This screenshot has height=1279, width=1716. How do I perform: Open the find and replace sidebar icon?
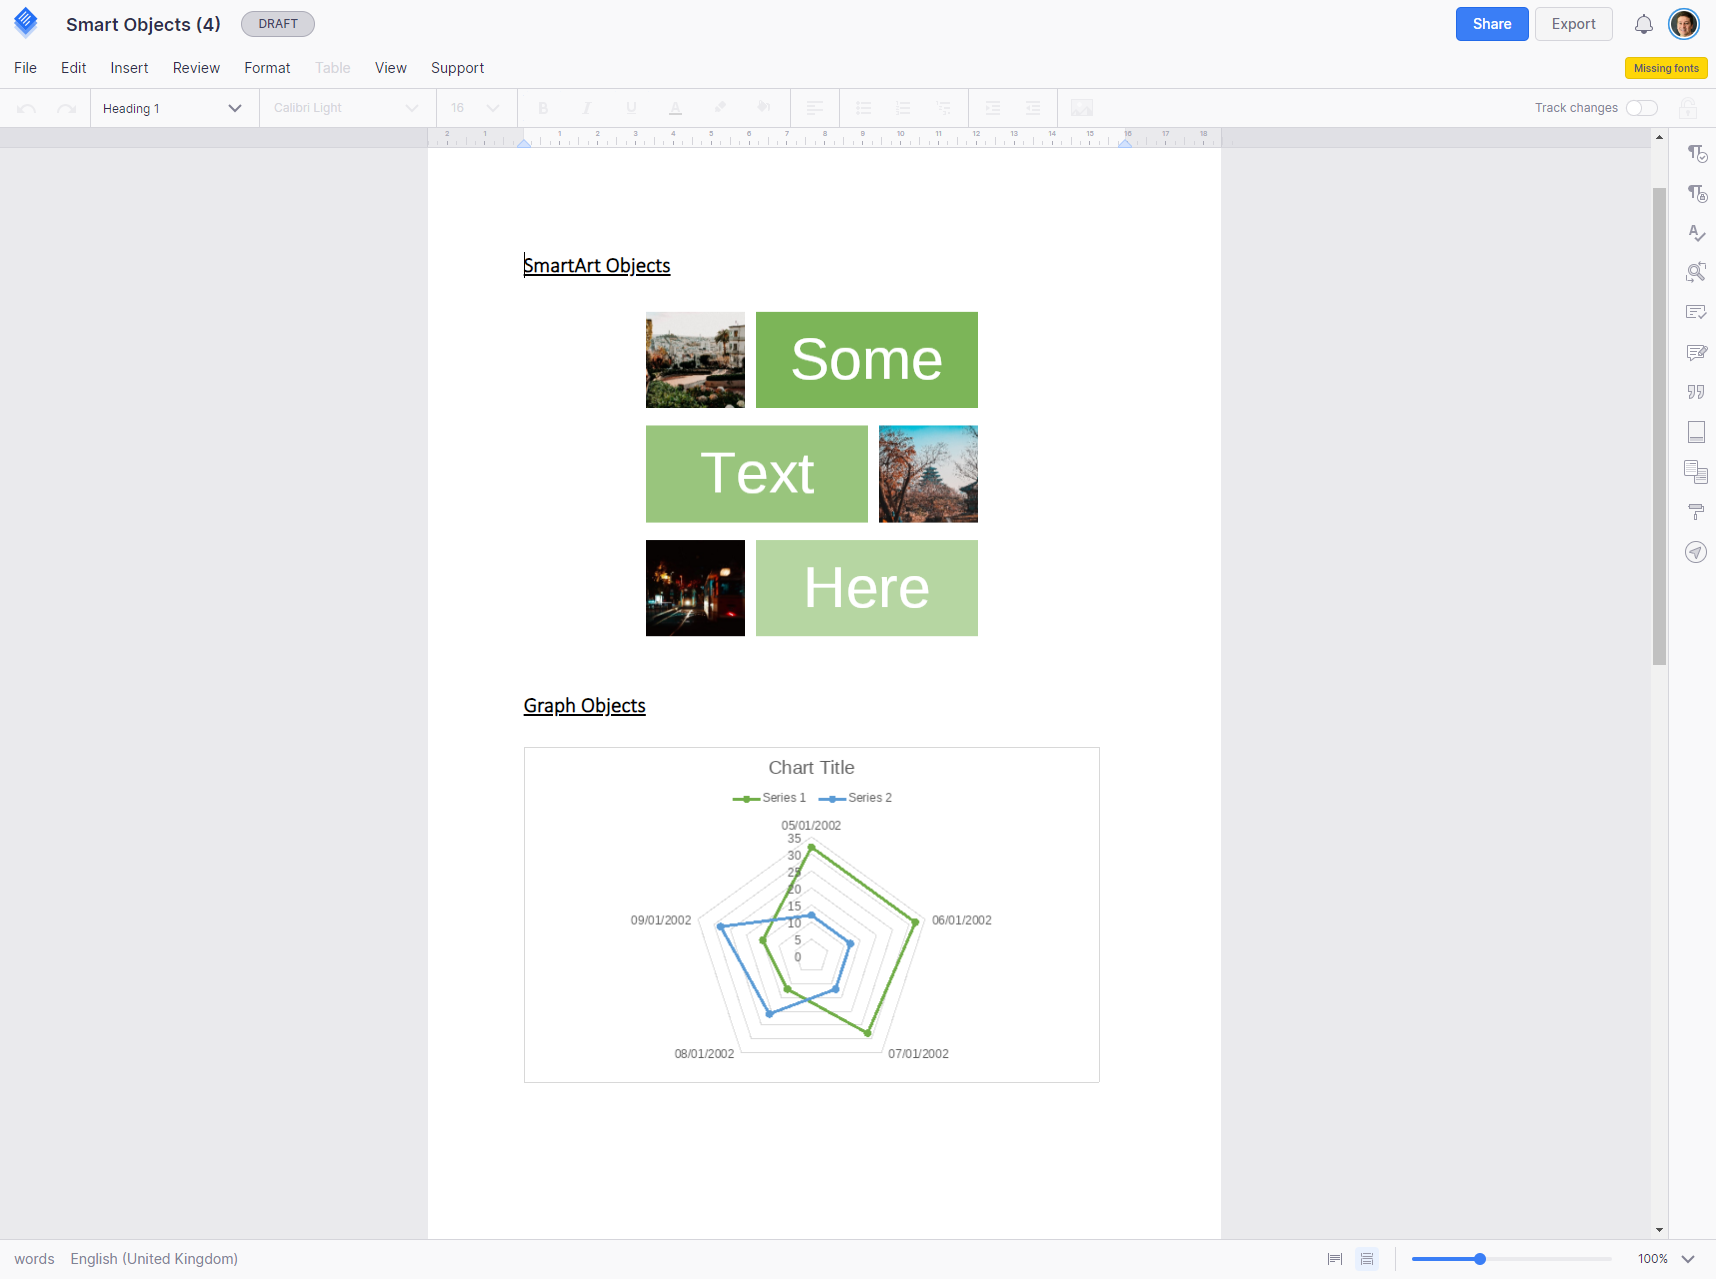tap(1697, 272)
